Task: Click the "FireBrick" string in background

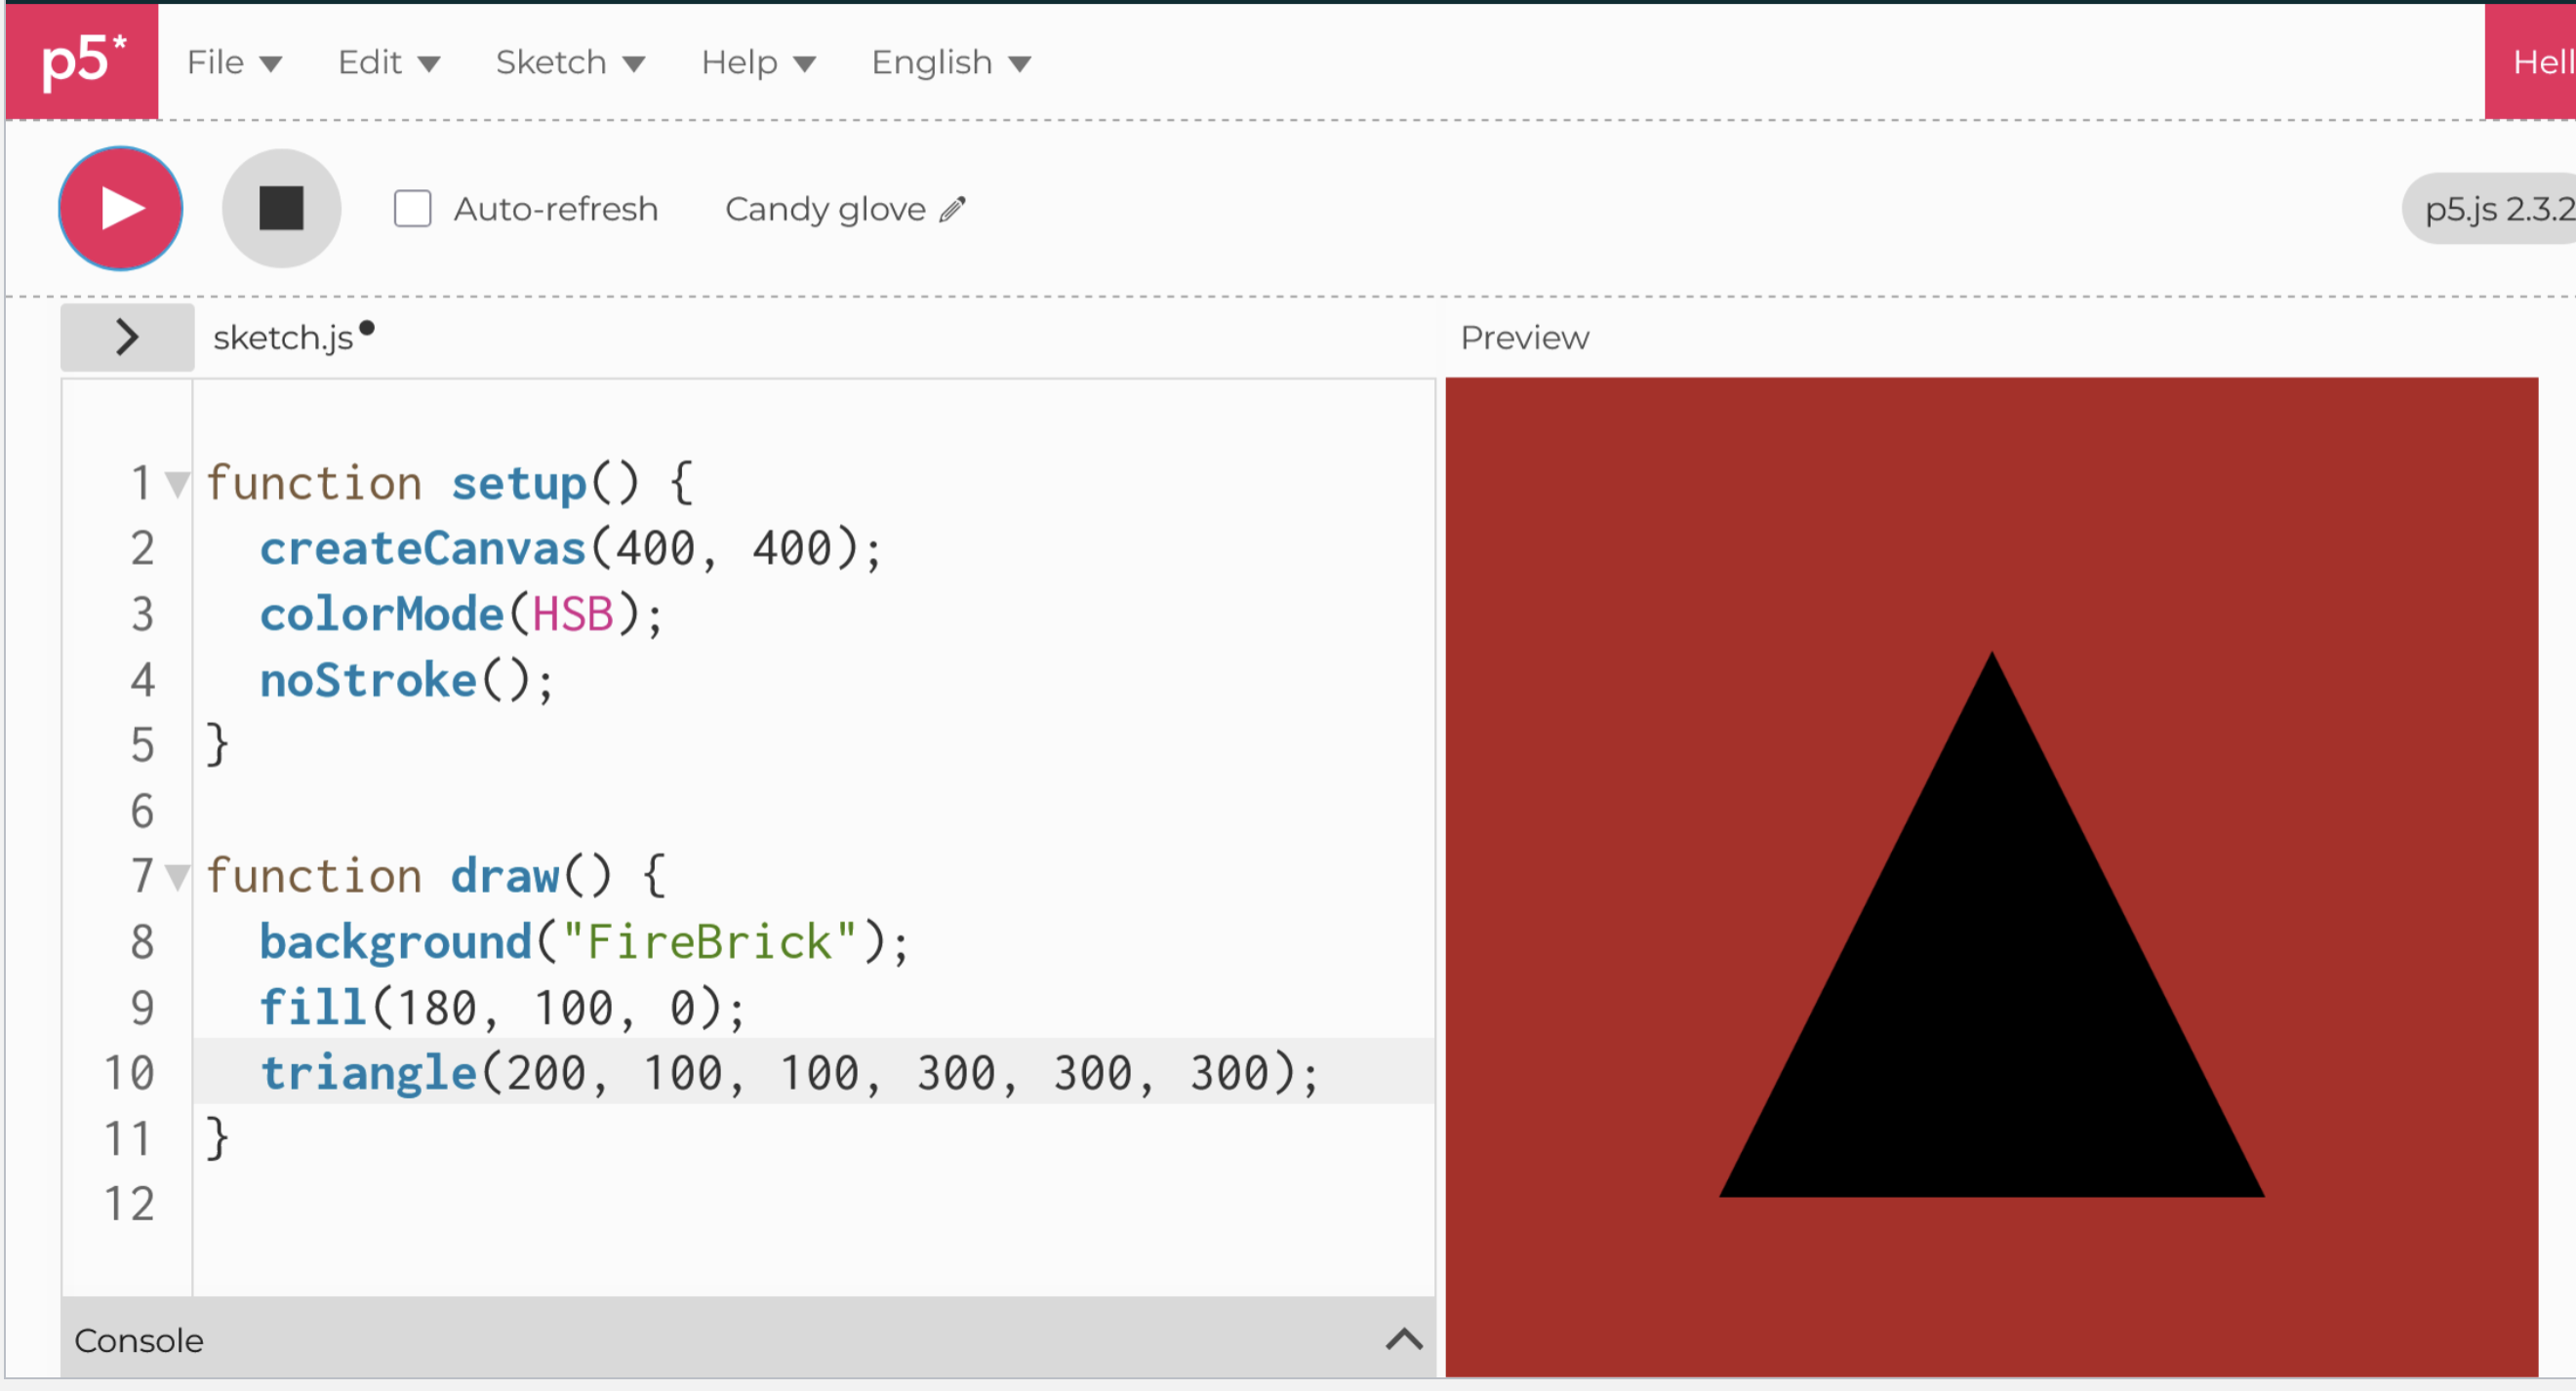Action: tap(709, 942)
